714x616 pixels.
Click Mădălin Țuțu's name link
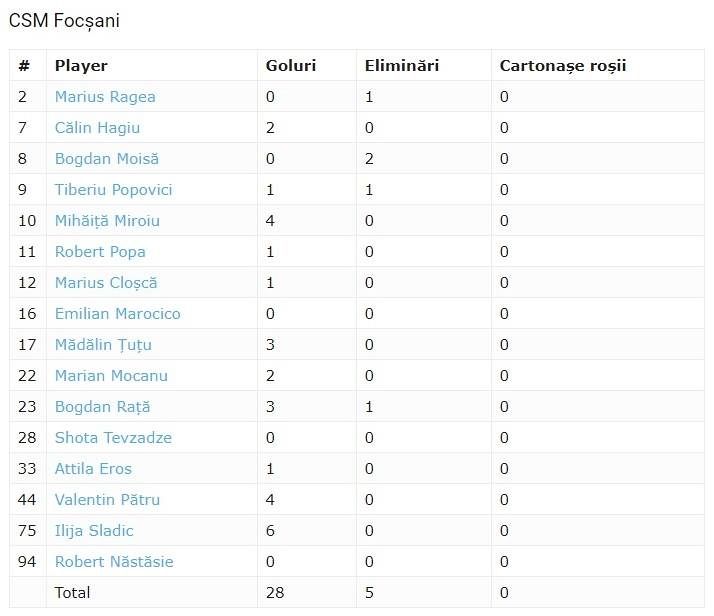pos(103,345)
